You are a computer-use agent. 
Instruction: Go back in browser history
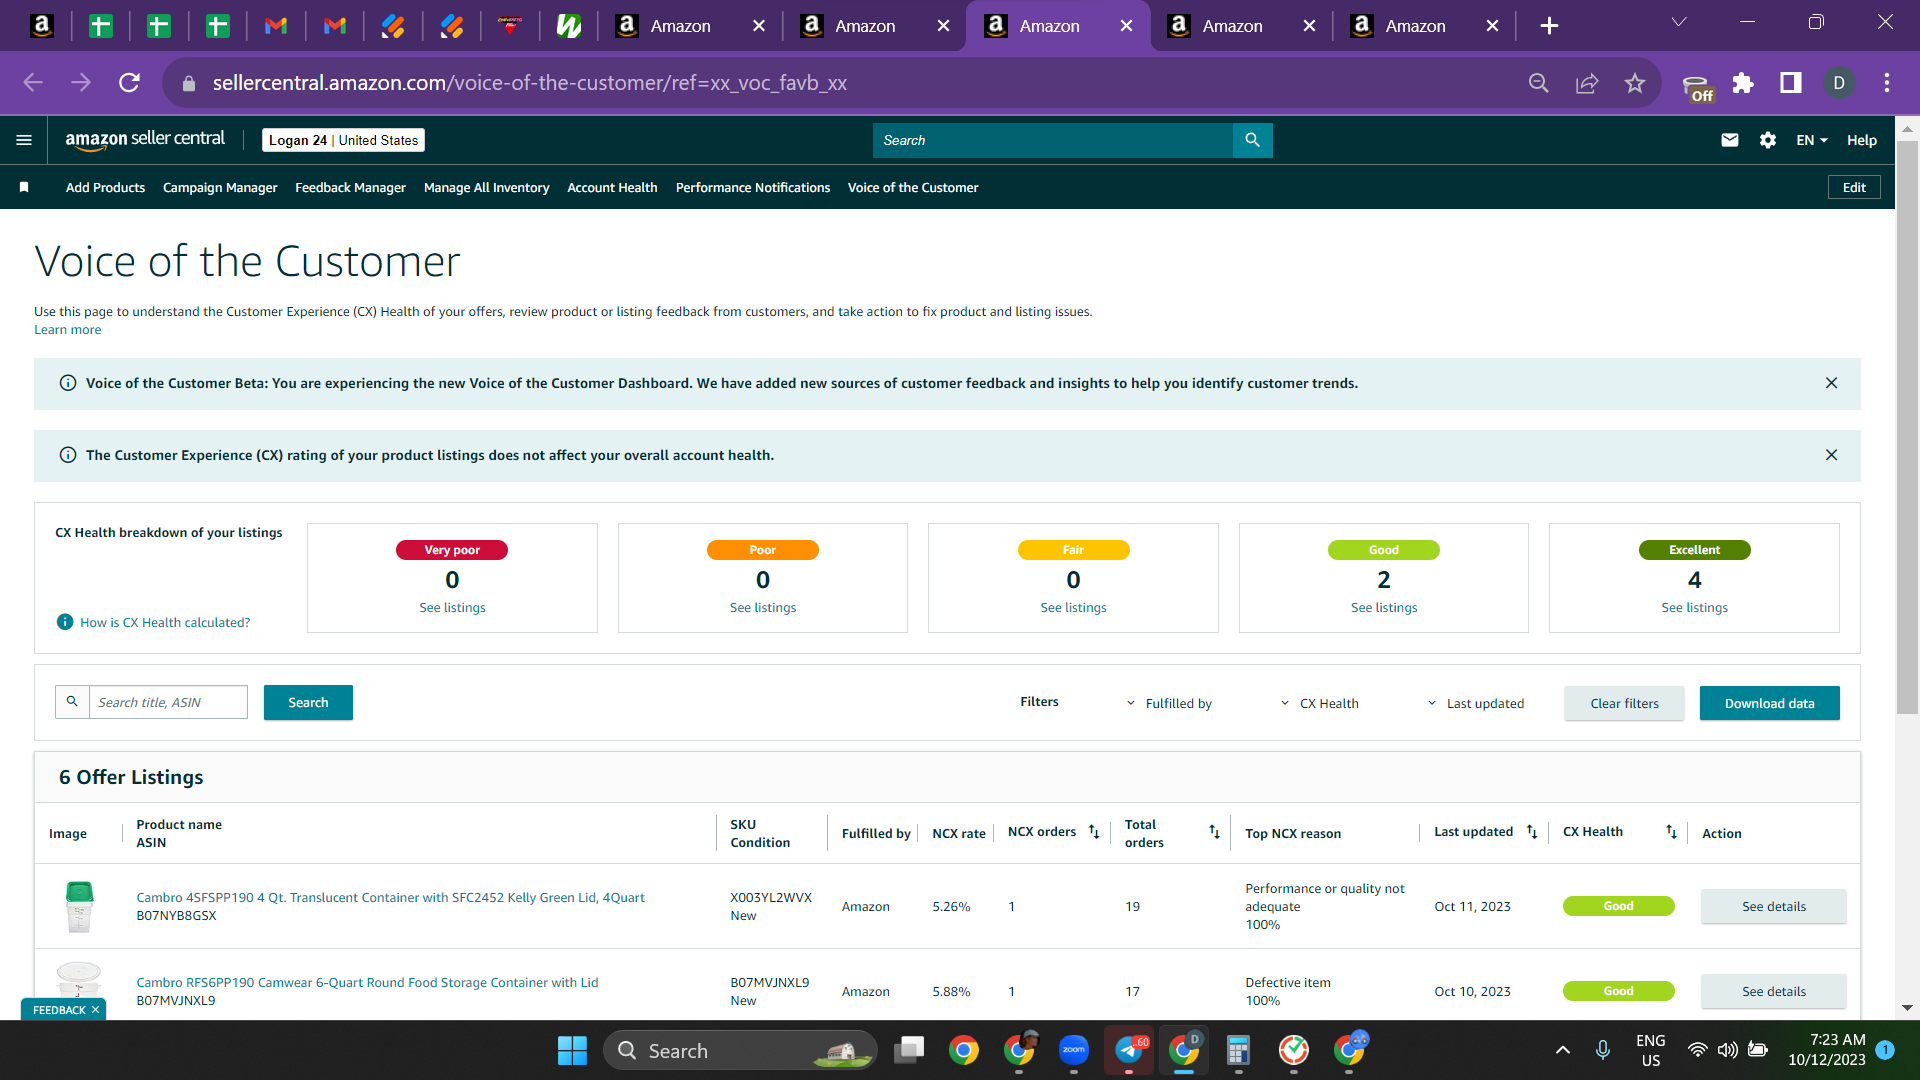point(33,83)
